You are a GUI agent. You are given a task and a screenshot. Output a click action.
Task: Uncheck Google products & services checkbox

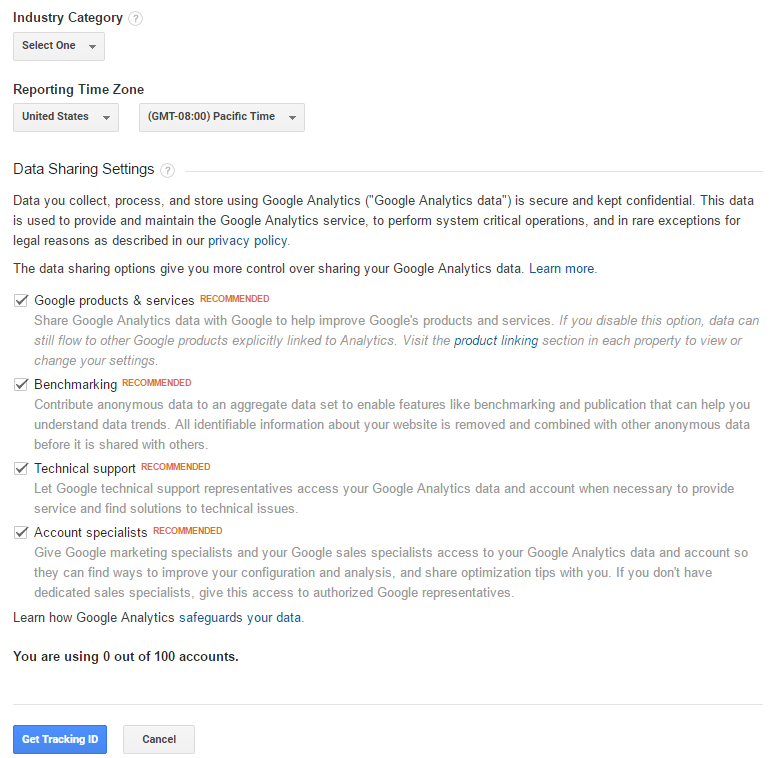pyautogui.click(x=21, y=300)
